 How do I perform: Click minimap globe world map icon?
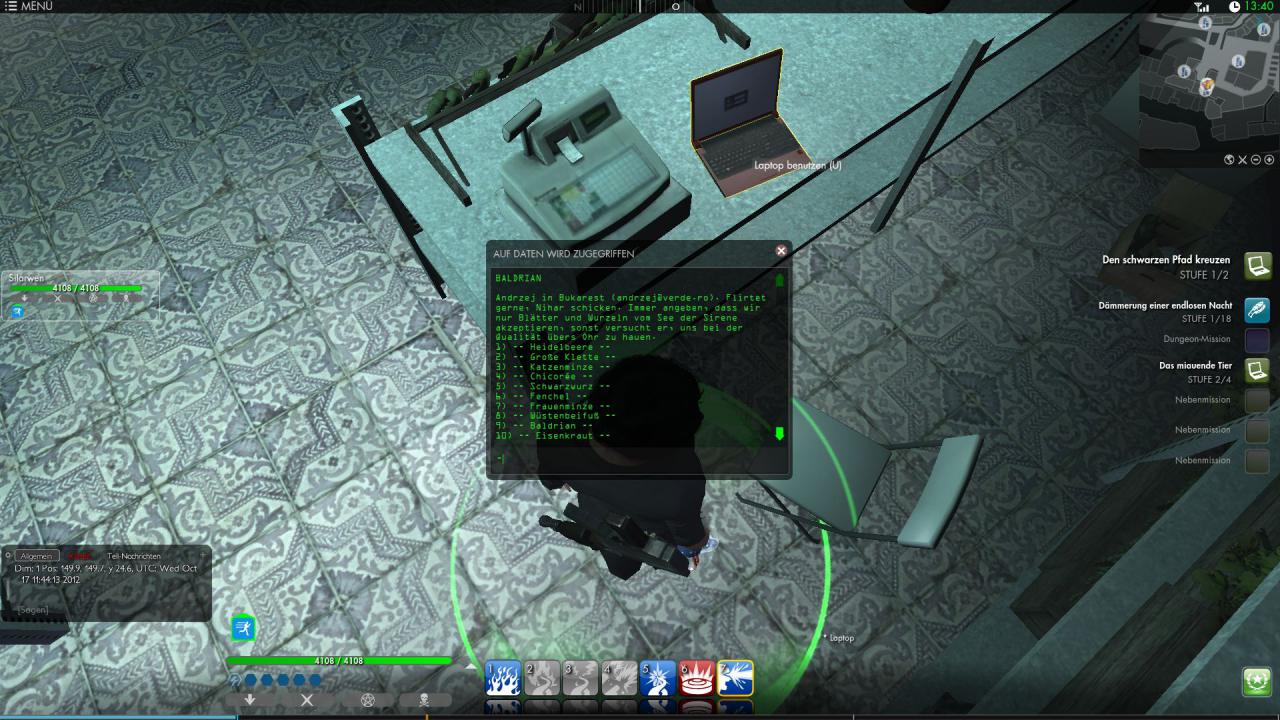1230,159
